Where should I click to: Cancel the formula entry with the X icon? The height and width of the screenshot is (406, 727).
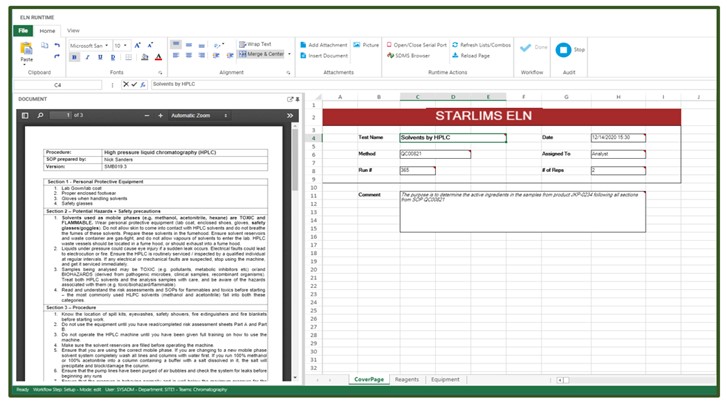(126, 84)
